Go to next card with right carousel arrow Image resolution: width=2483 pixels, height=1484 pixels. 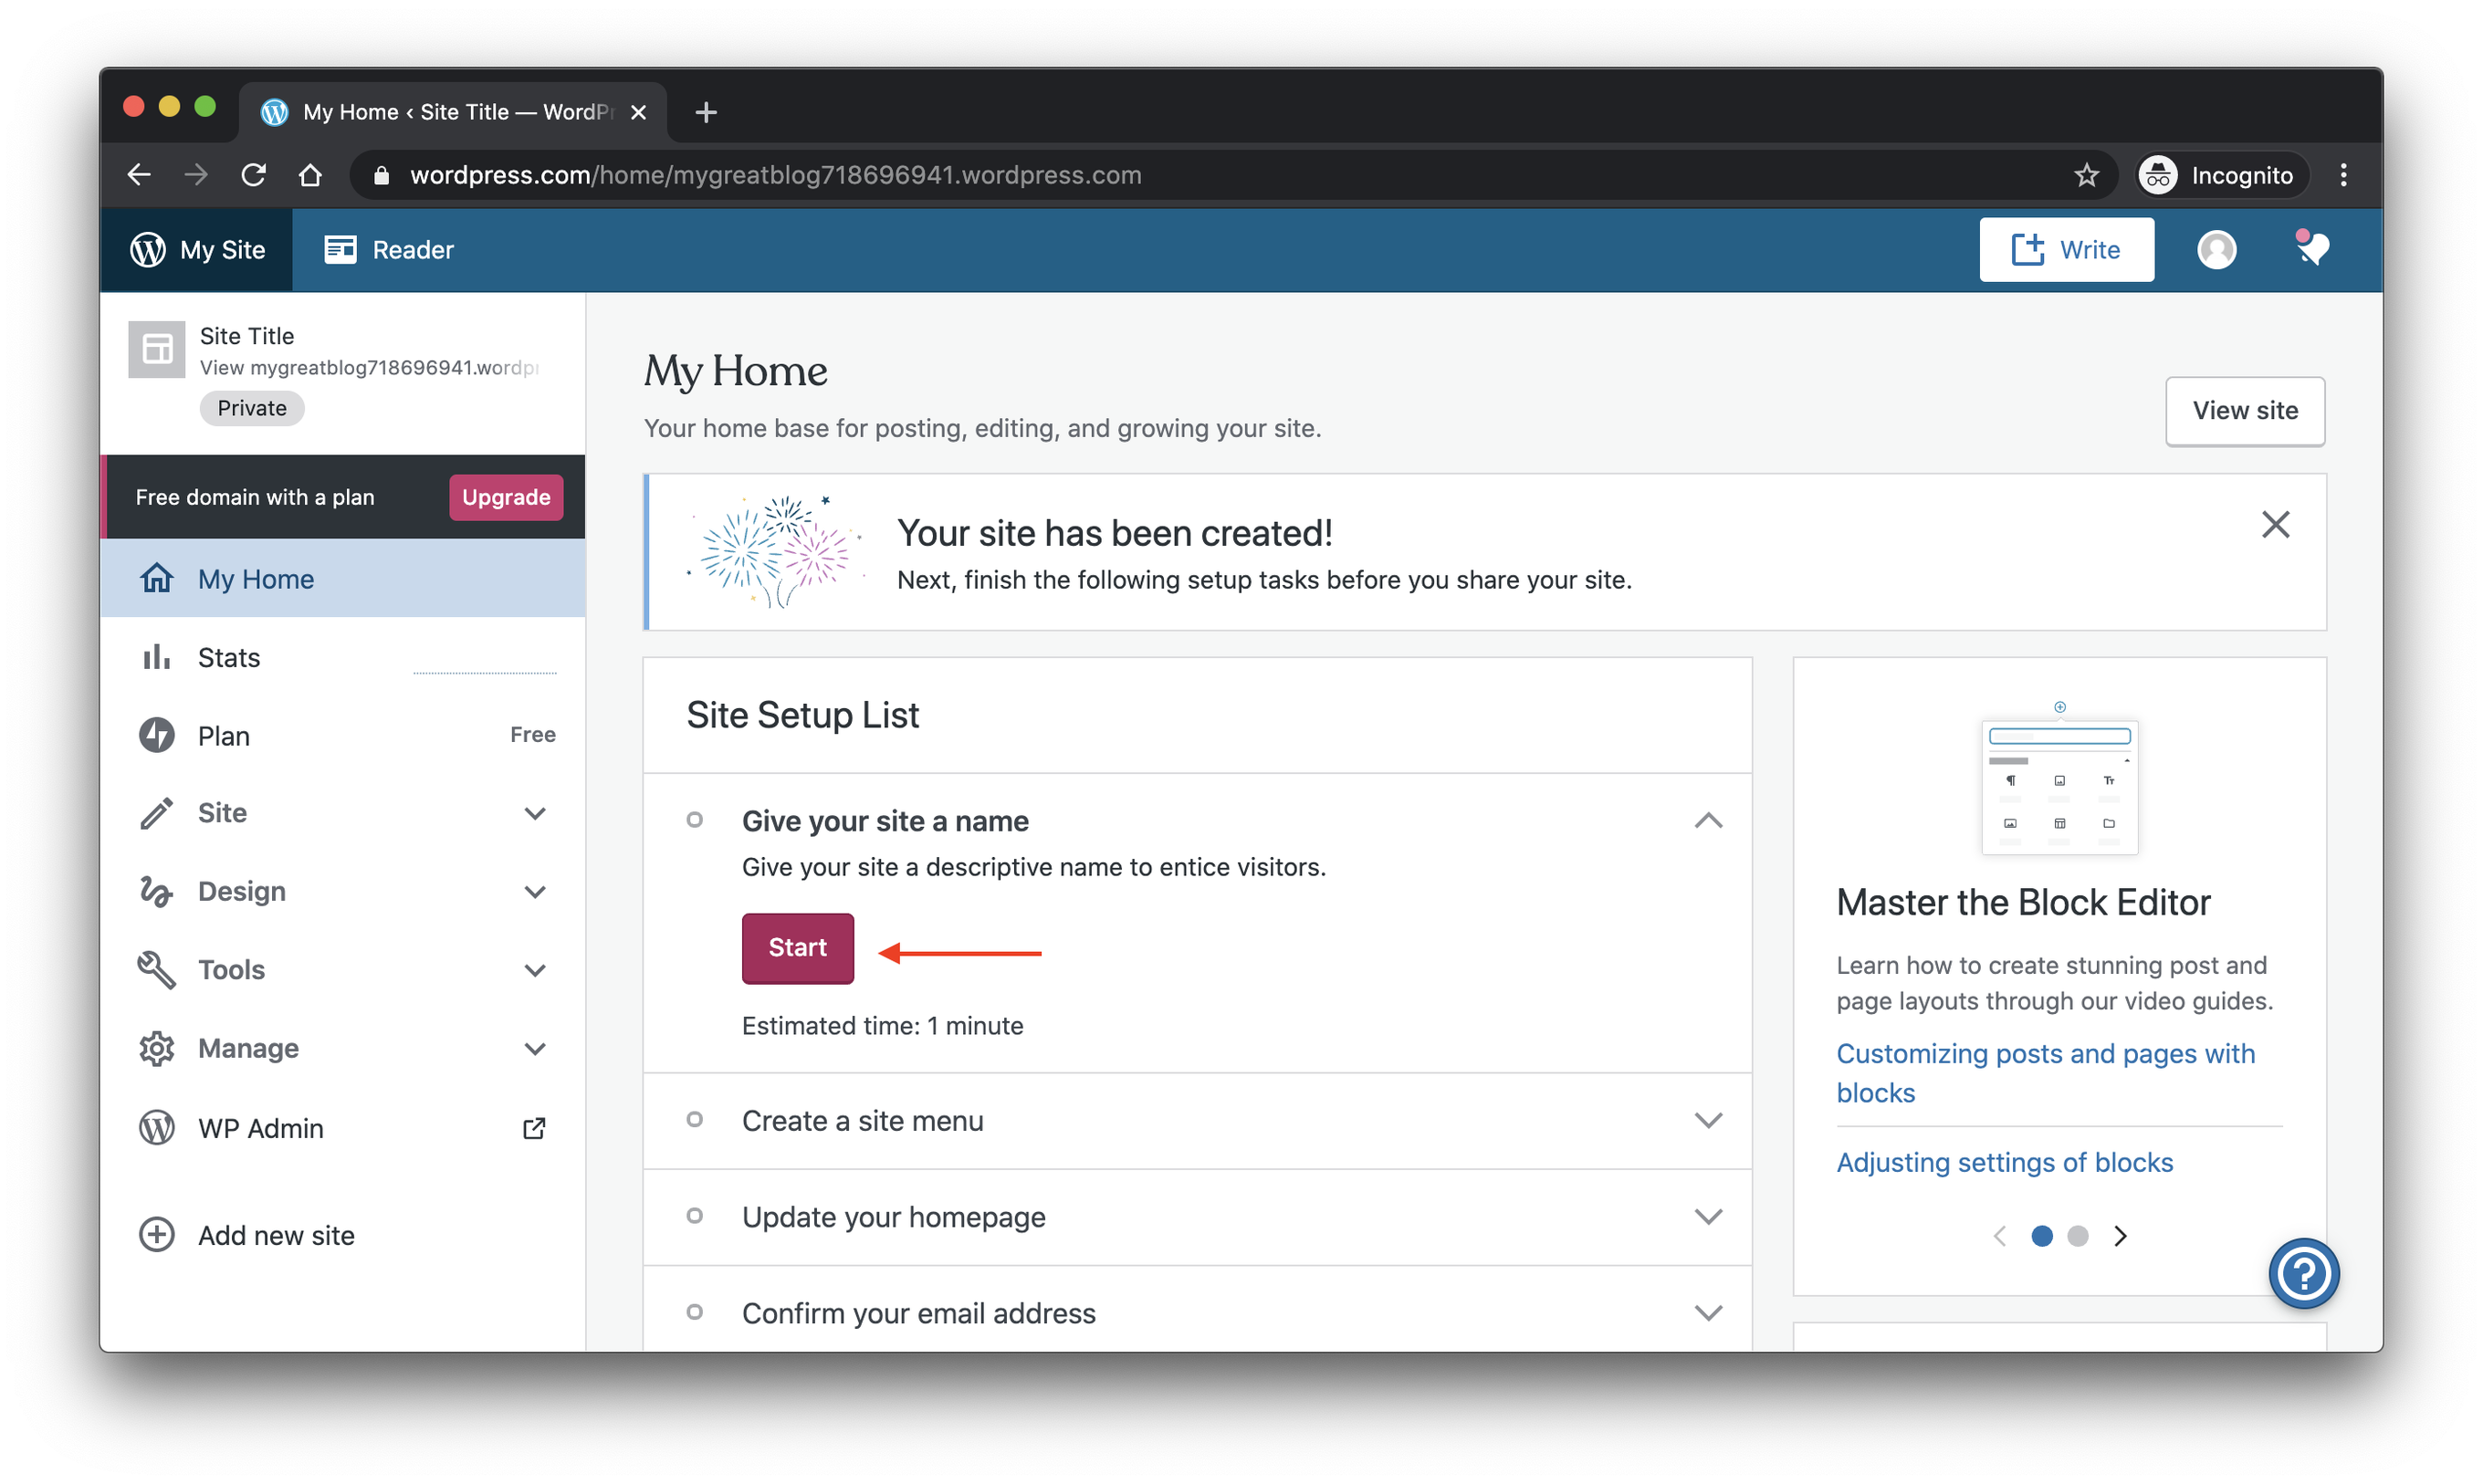click(x=2119, y=1235)
